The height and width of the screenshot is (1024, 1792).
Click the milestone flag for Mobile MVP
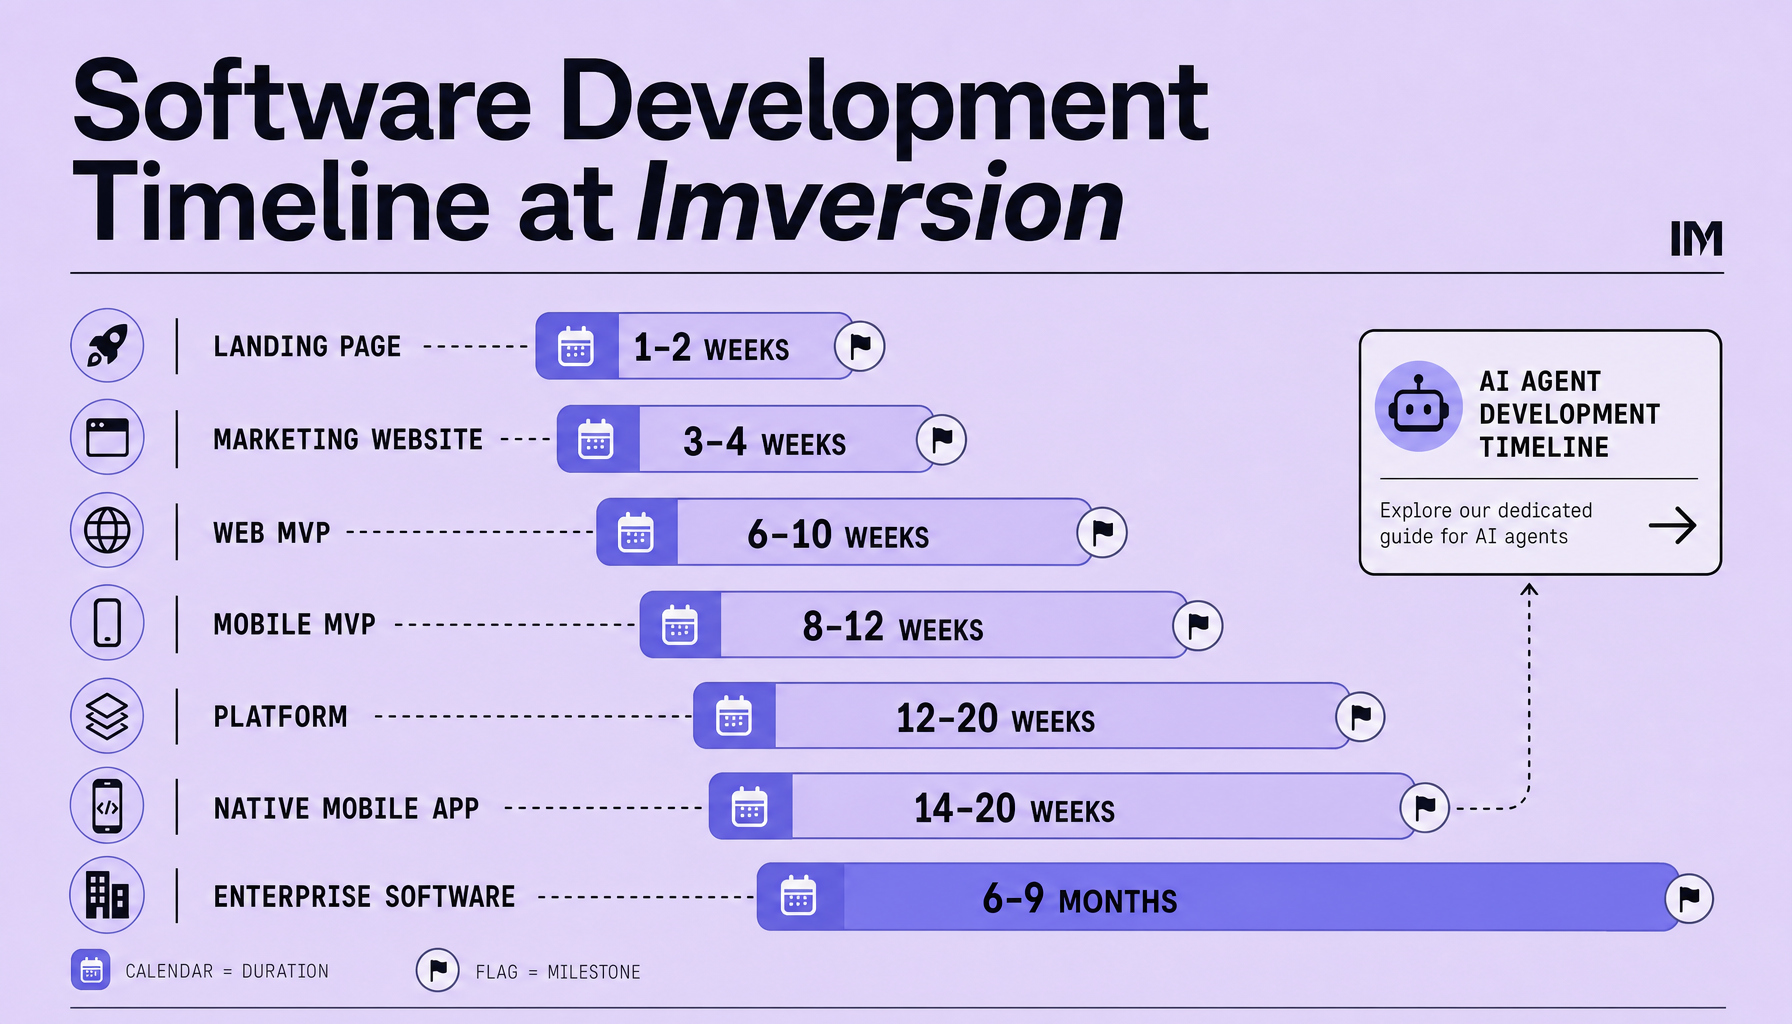tap(1198, 625)
